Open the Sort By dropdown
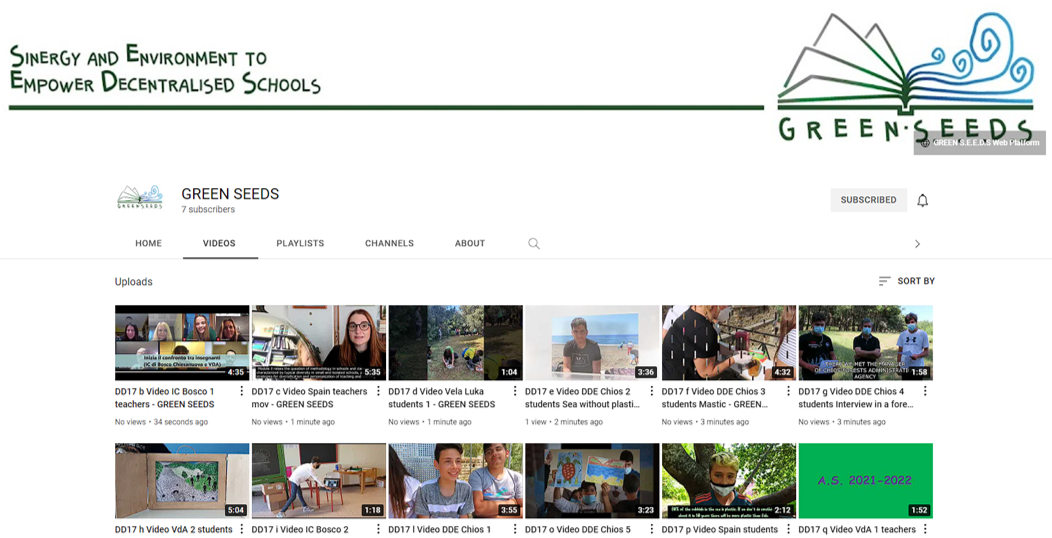Viewport: 1052px width, 538px height. [906, 281]
